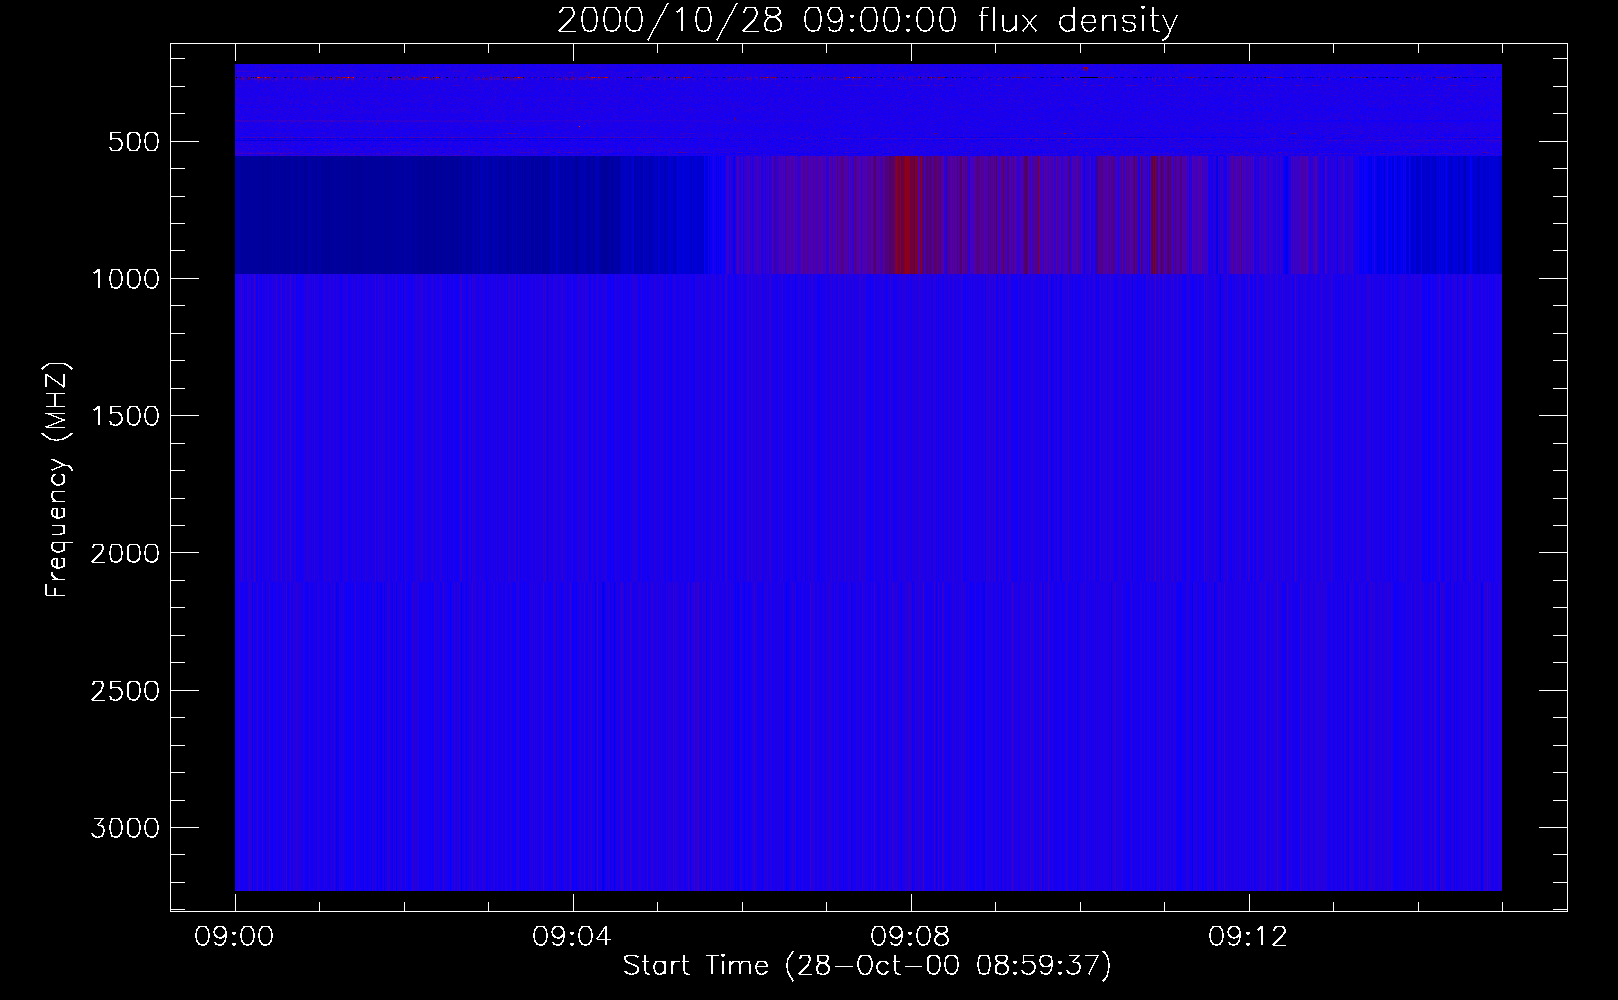Click the 2500 frequency tick label
Viewport: 1618px width, 1000px height.
pyautogui.click(x=125, y=691)
